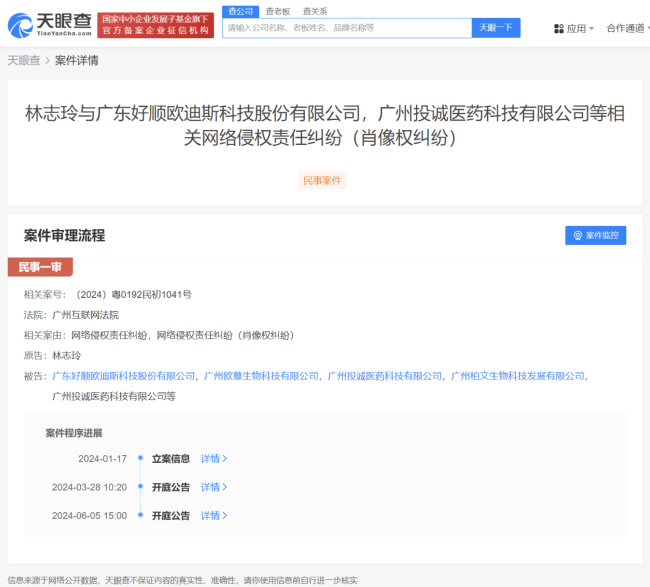Select the 查公司 search tab
This screenshot has height=587, width=650.
tap(240, 11)
